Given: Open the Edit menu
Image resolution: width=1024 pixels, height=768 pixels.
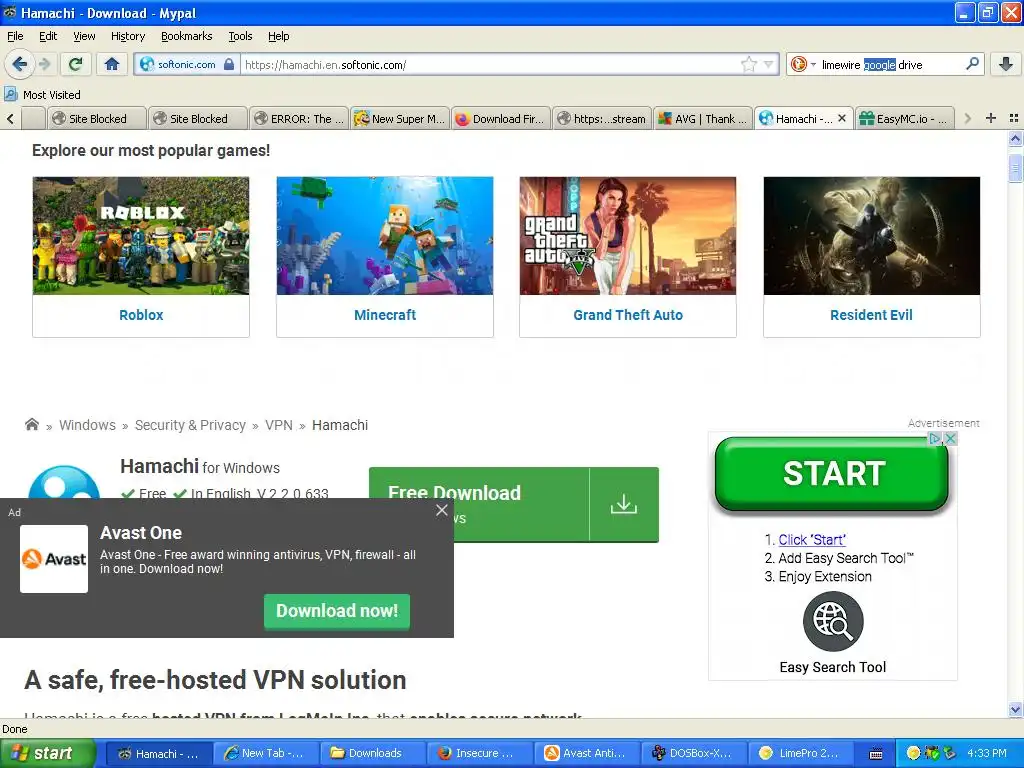Looking at the screenshot, I should coord(48,36).
